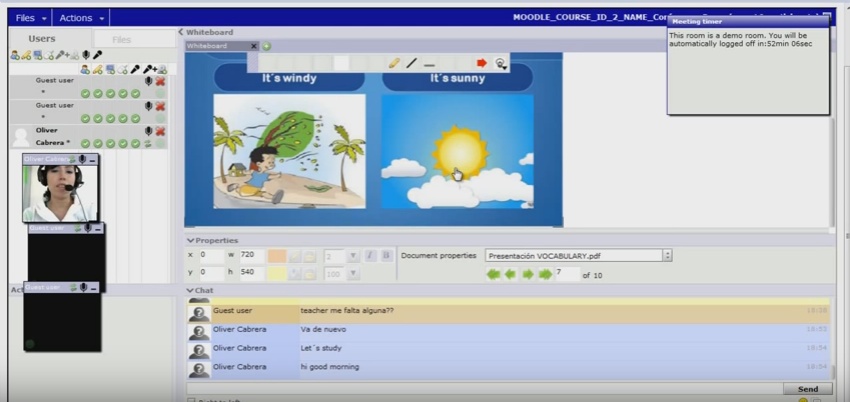Remove Oliver Cabrera with red X
Screen dimensions: 850x402
point(160,131)
